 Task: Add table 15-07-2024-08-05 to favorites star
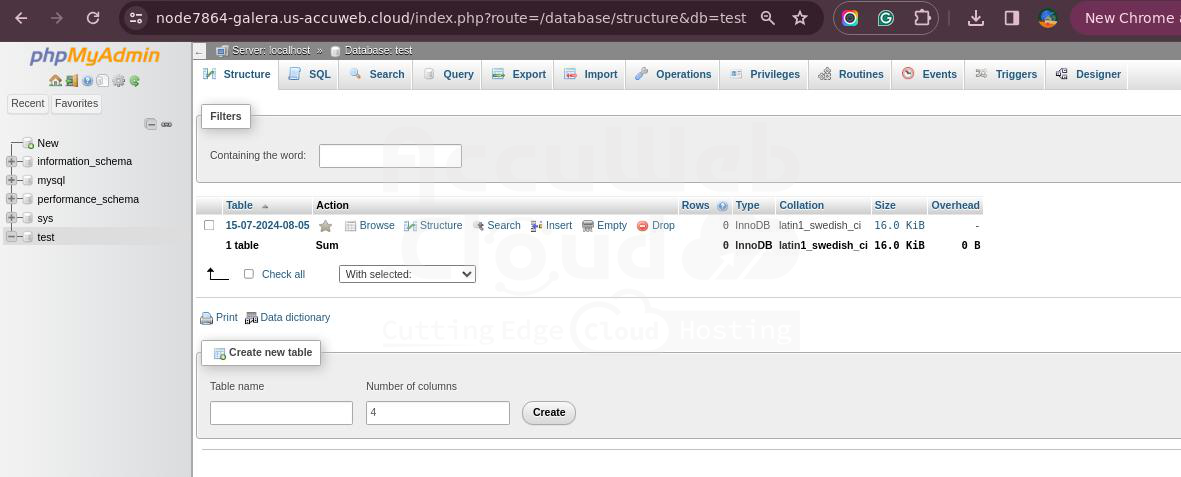click(325, 226)
